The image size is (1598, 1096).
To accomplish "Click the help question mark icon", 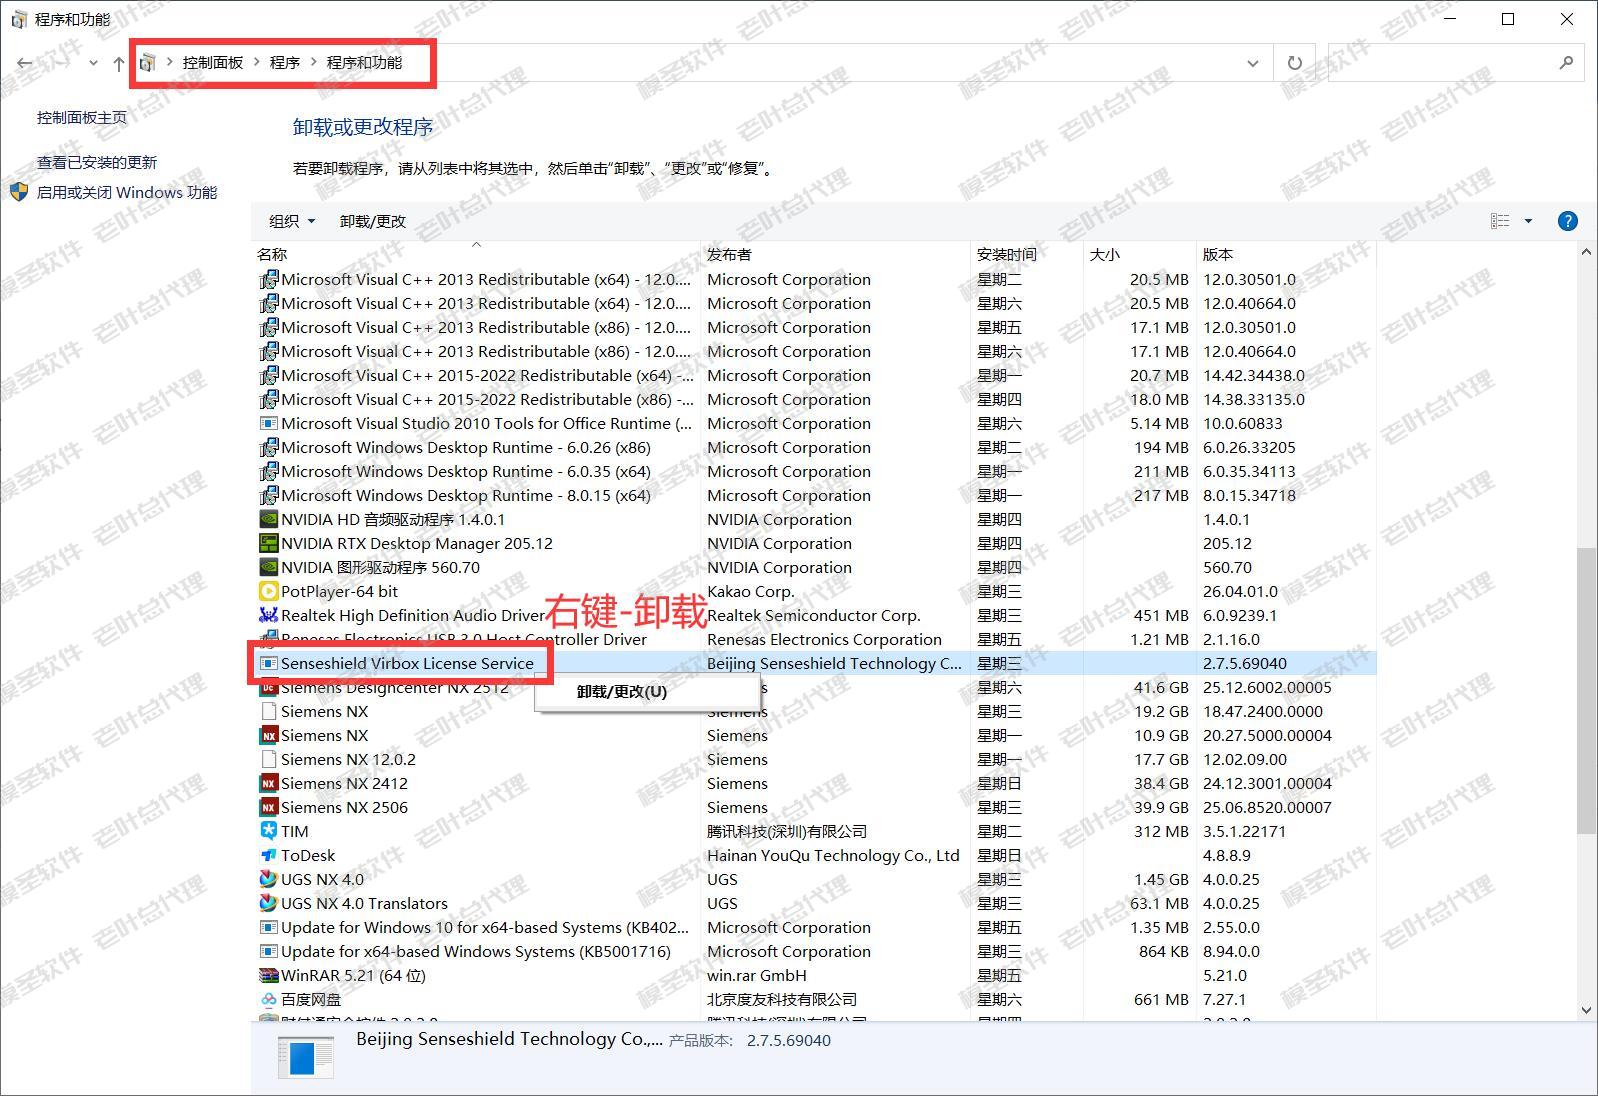I will click(x=1567, y=221).
